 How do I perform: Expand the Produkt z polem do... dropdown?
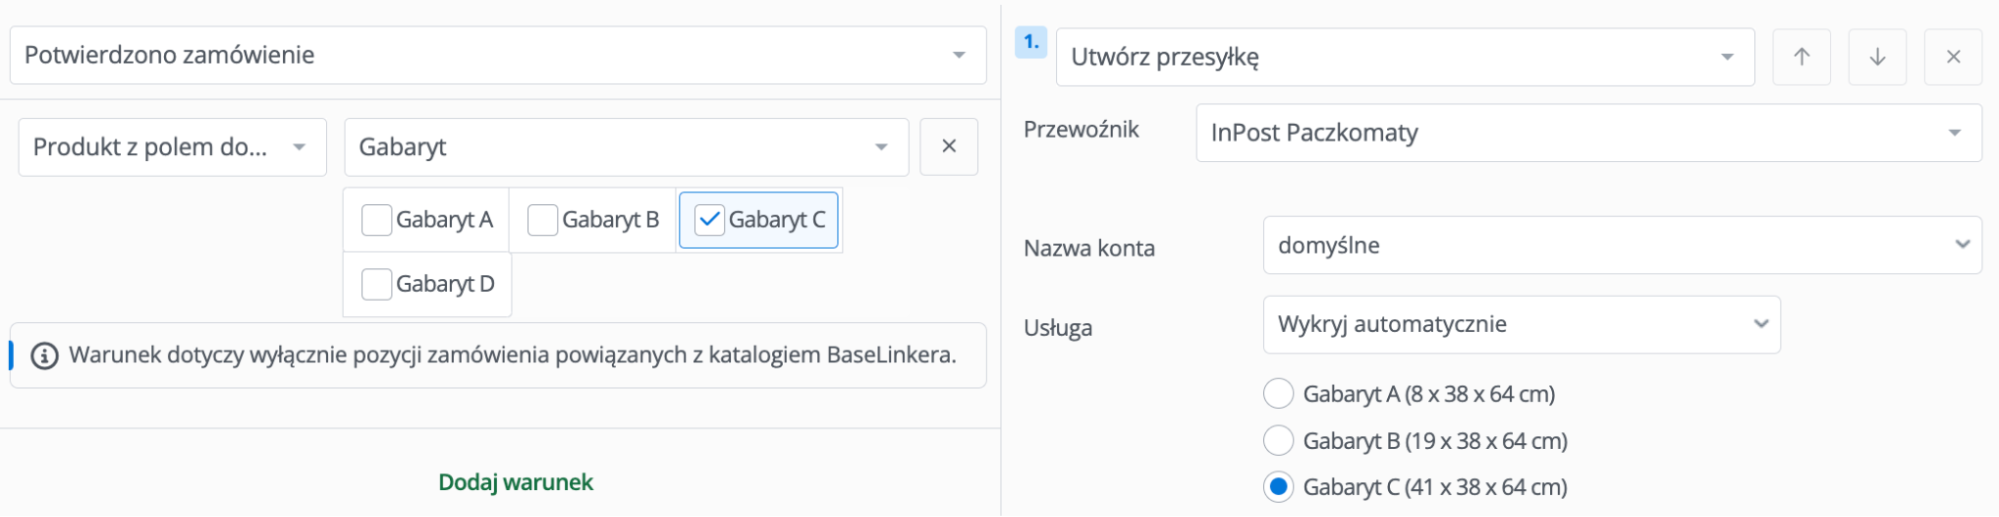click(x=172, y=147)
